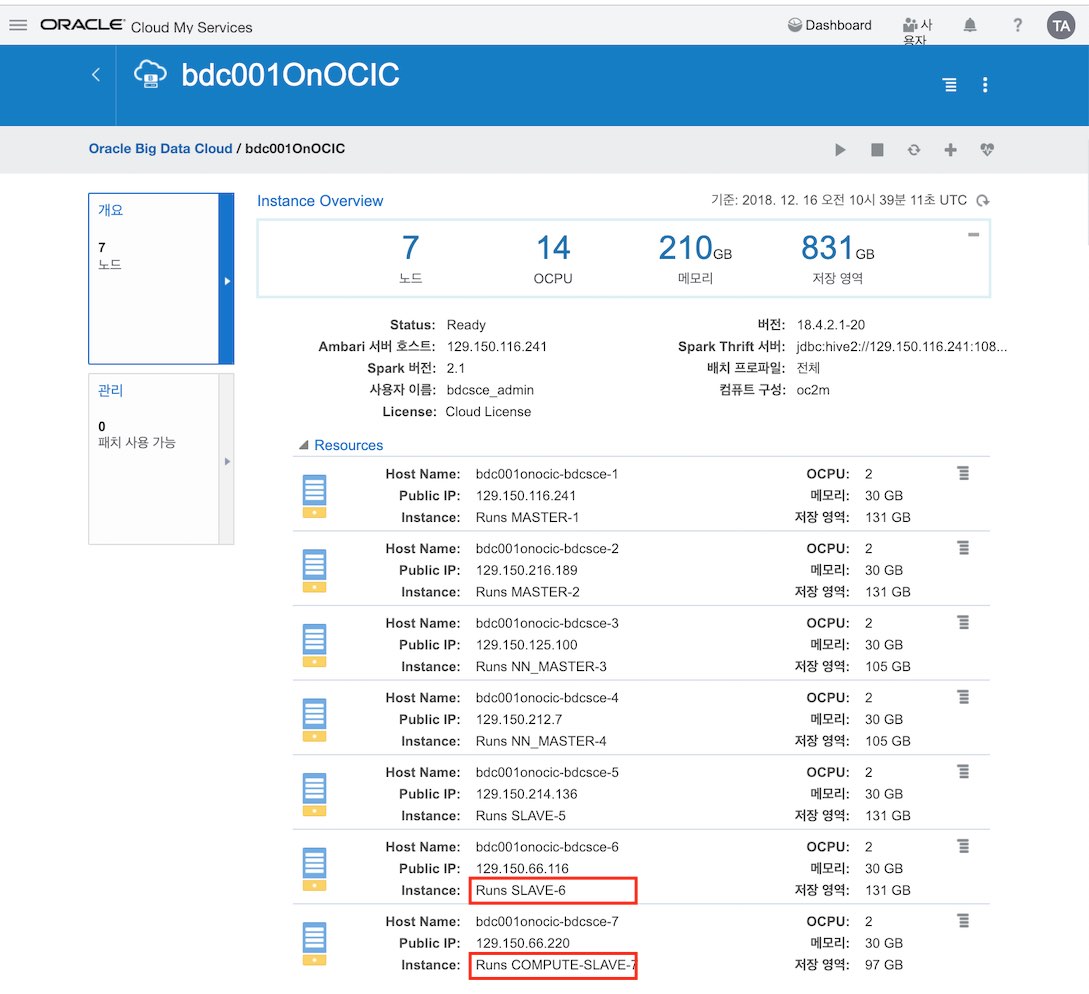Click server icon of NN_MASTER-4 node

[315, 720]
